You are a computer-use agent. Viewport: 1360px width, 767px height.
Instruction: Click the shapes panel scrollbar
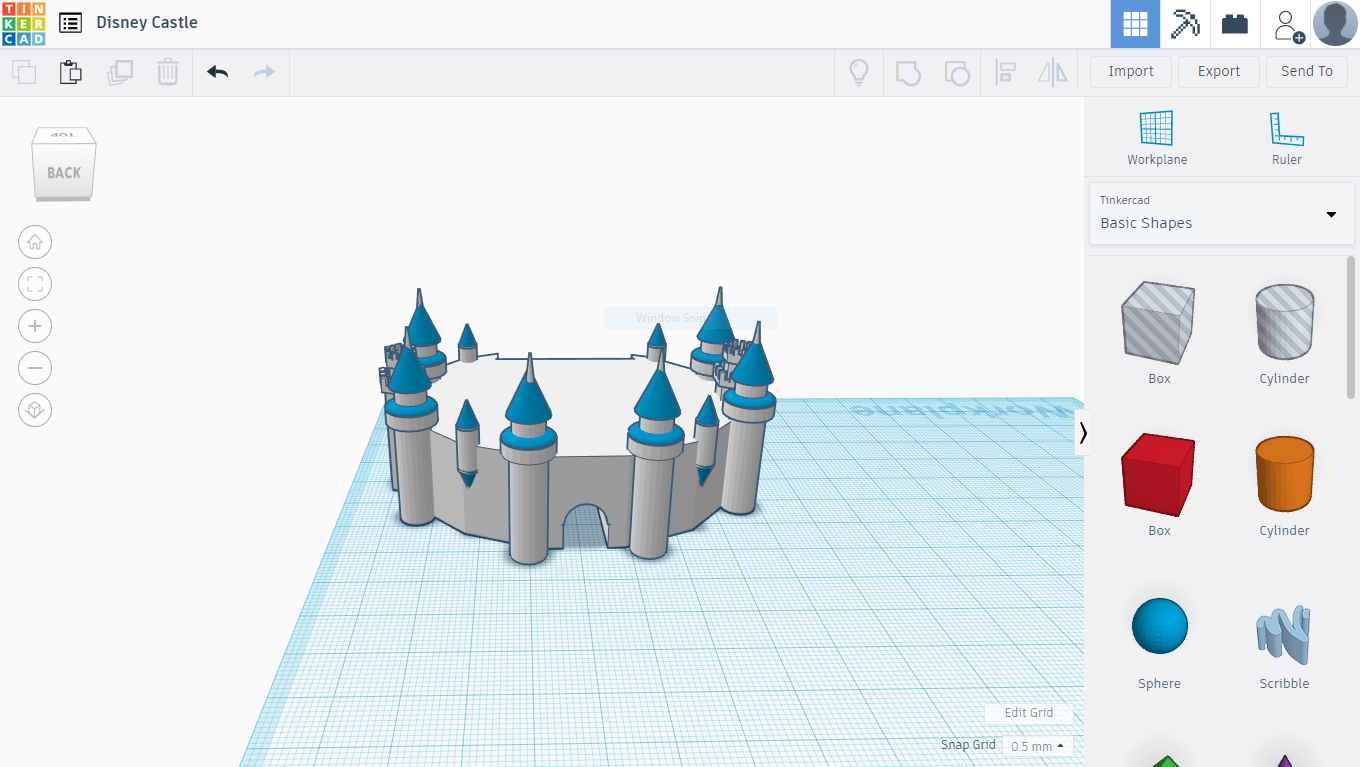click(1352, 327)
